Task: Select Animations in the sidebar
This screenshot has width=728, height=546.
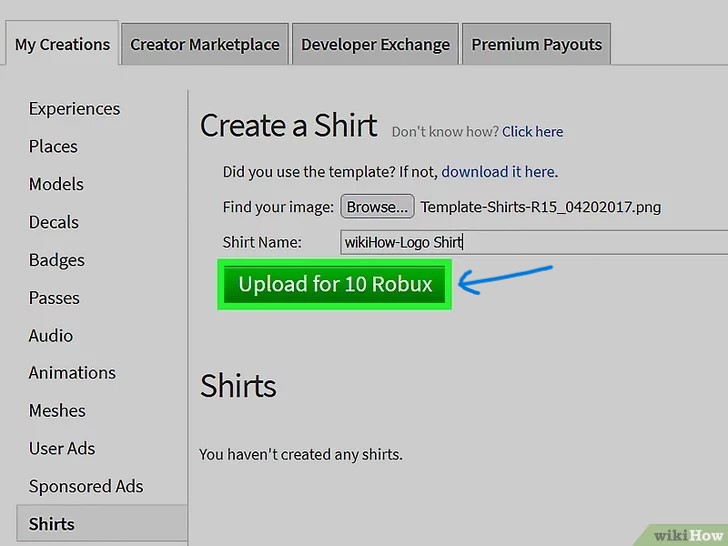Action: coord(72,372)
